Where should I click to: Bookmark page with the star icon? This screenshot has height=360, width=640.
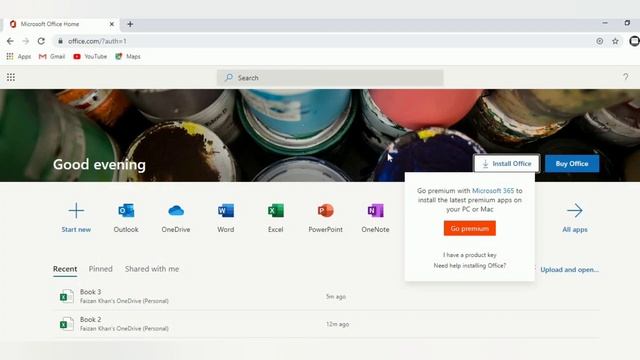[615, 41]
